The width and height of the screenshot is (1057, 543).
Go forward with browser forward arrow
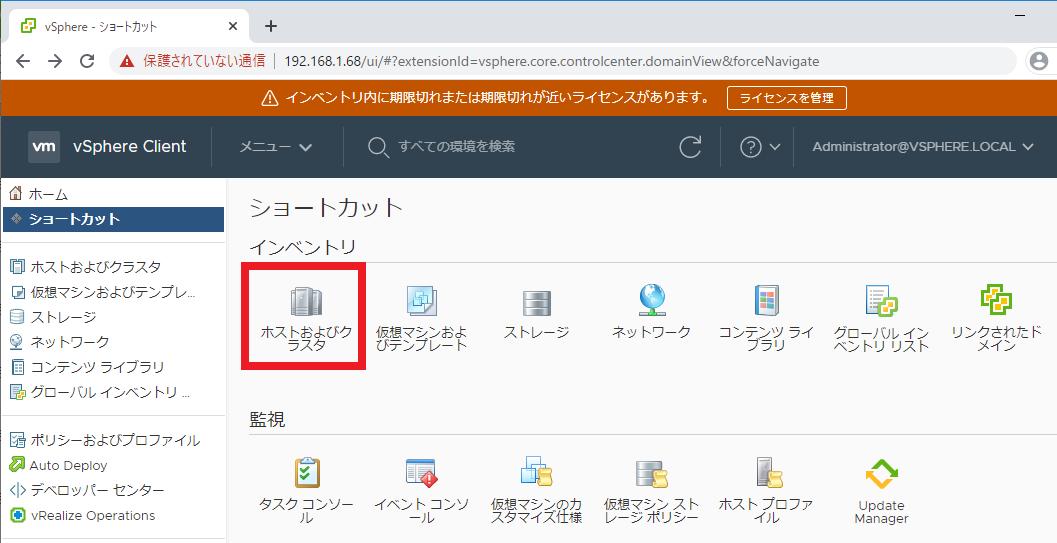pos(55,61)
